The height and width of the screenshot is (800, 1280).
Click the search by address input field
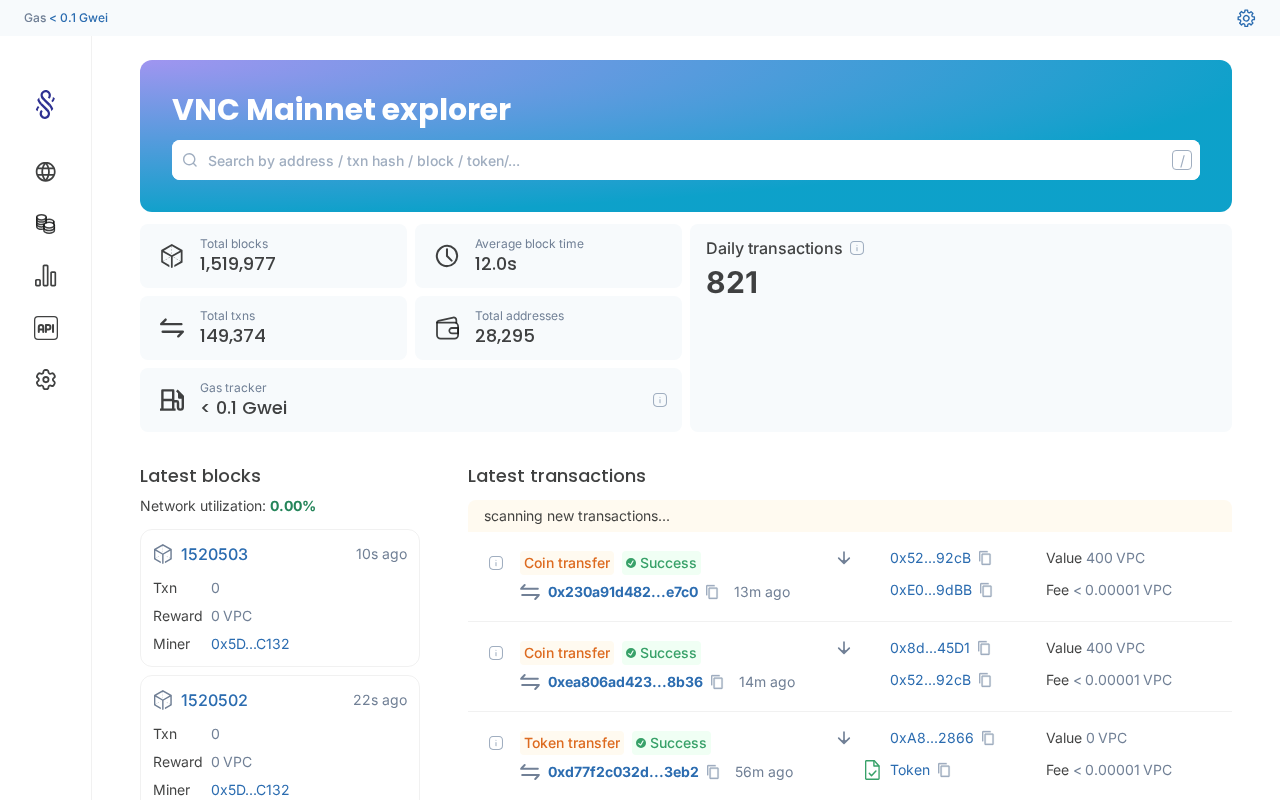pyautogui.click(x=680, y=160)
